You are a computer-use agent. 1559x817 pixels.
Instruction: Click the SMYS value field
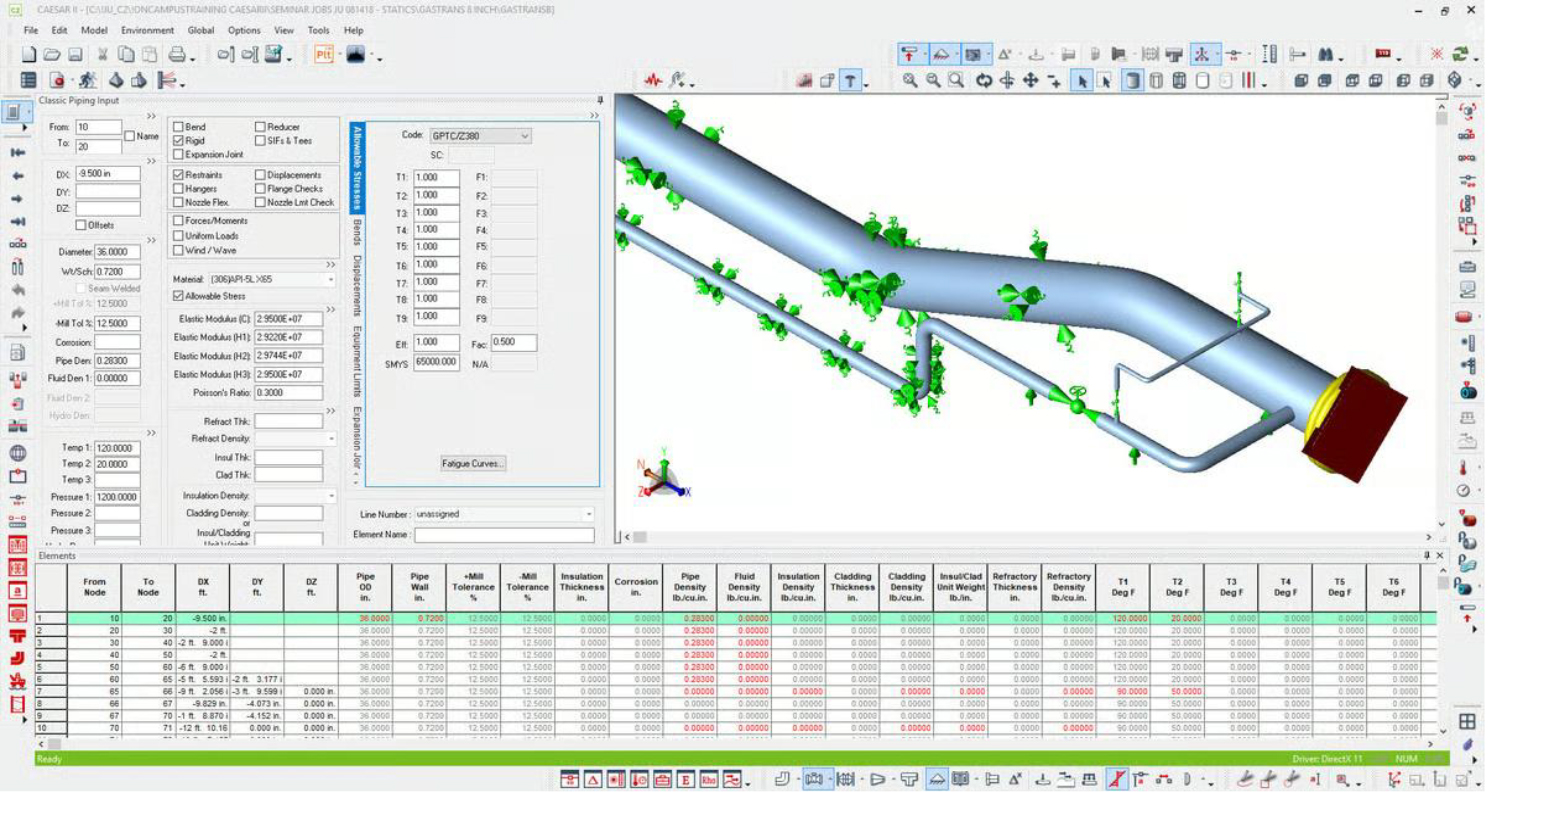click(x=436, y=362)
